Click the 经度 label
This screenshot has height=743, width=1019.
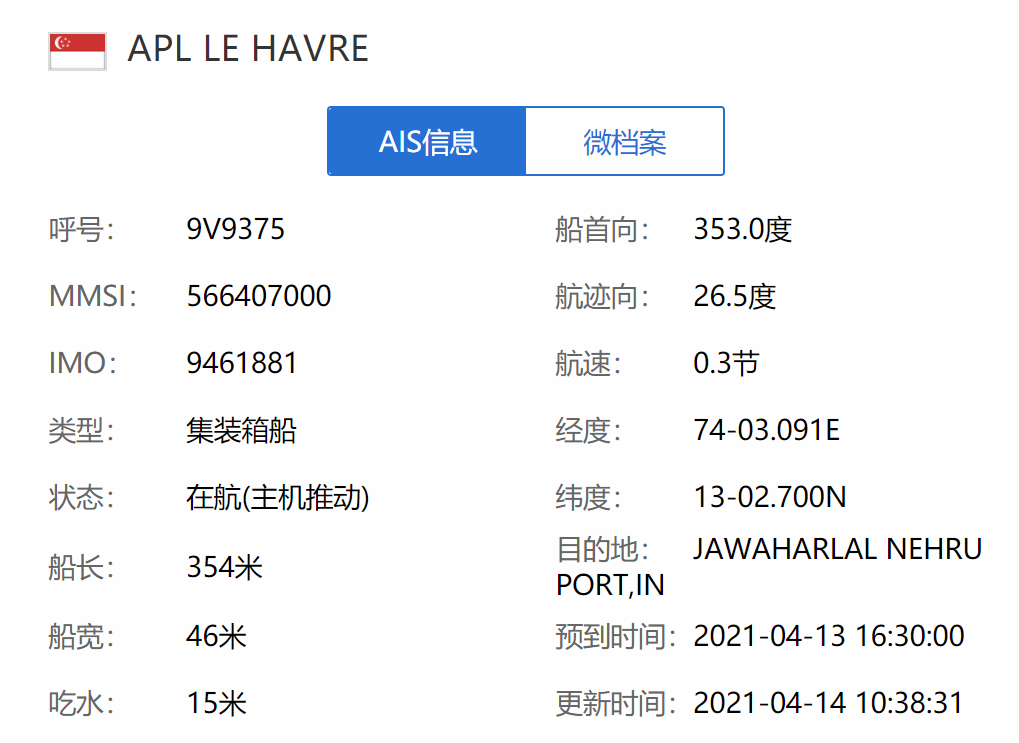click(588, 430)
